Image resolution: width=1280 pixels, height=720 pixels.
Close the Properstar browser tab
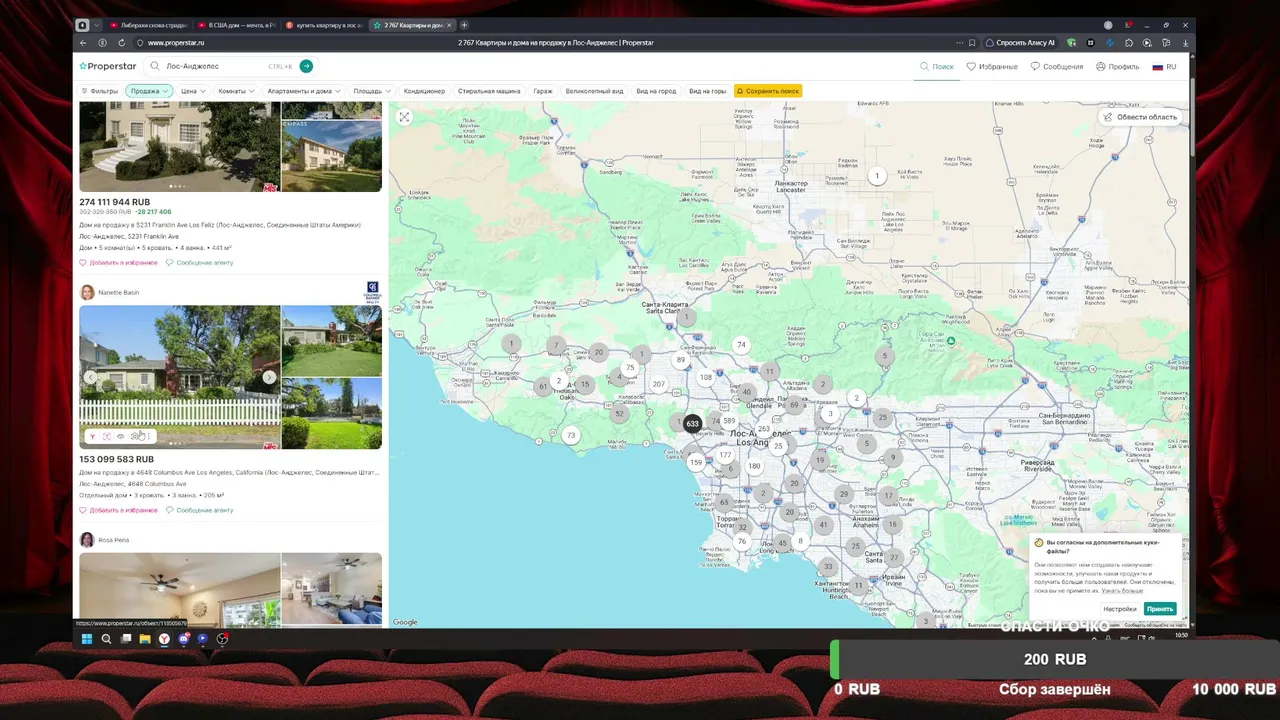tap(450, 25)
